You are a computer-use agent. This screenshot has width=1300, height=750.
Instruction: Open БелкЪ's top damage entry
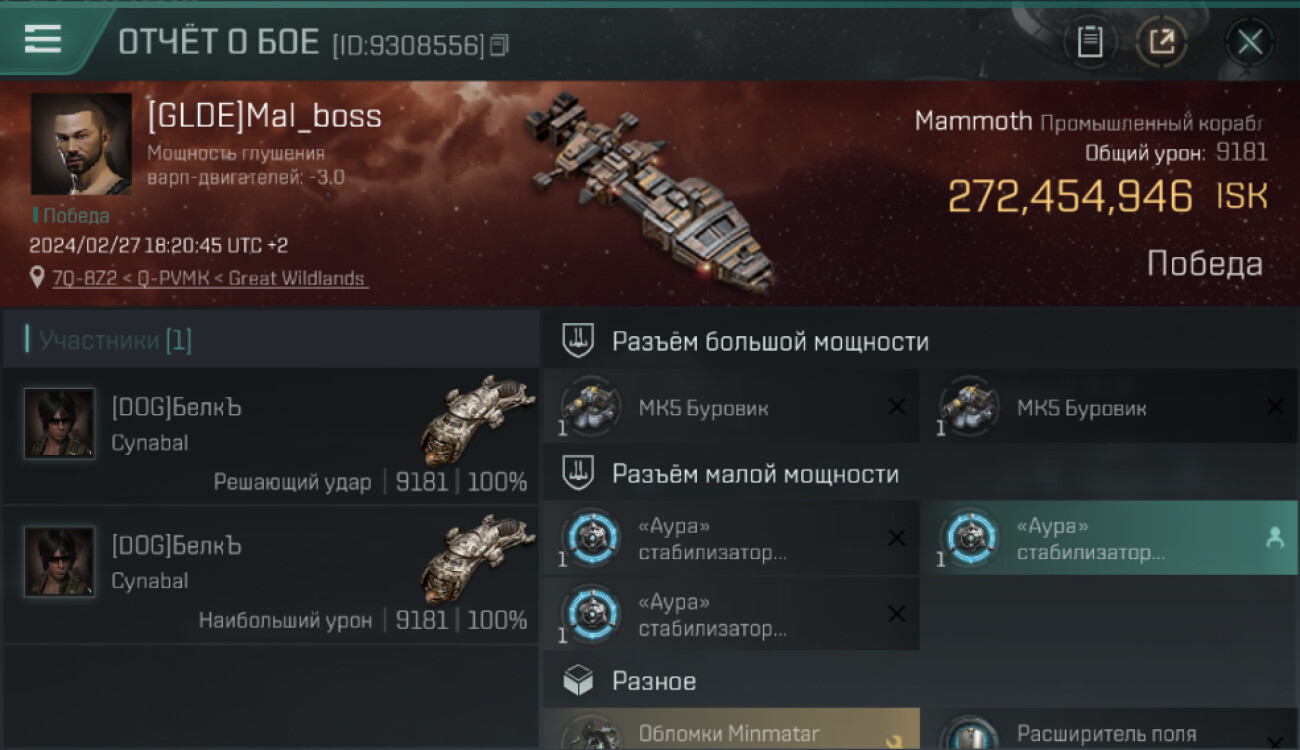[x=270, y=575]
